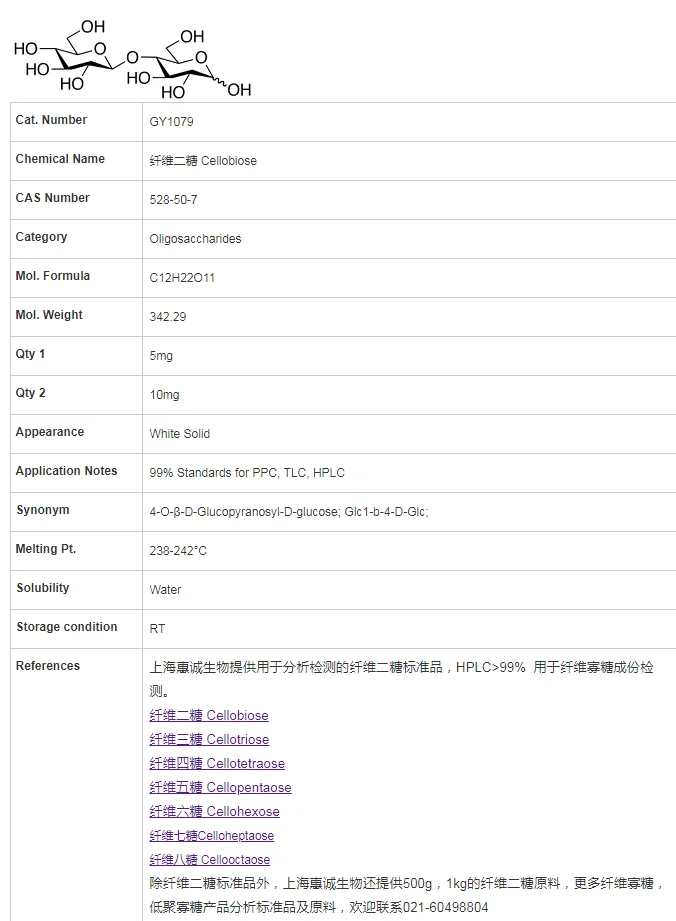The width and height of the screenshot is (676, 921).
Task: Select molecular formula C12H22O11
Action: pos(182,278)
